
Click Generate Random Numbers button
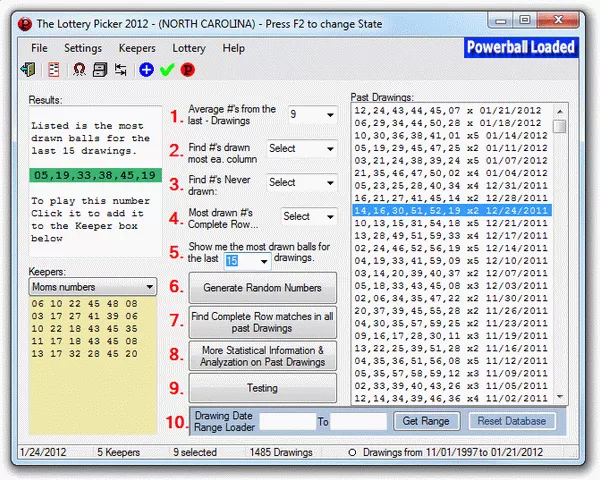[x=263, y=288]
